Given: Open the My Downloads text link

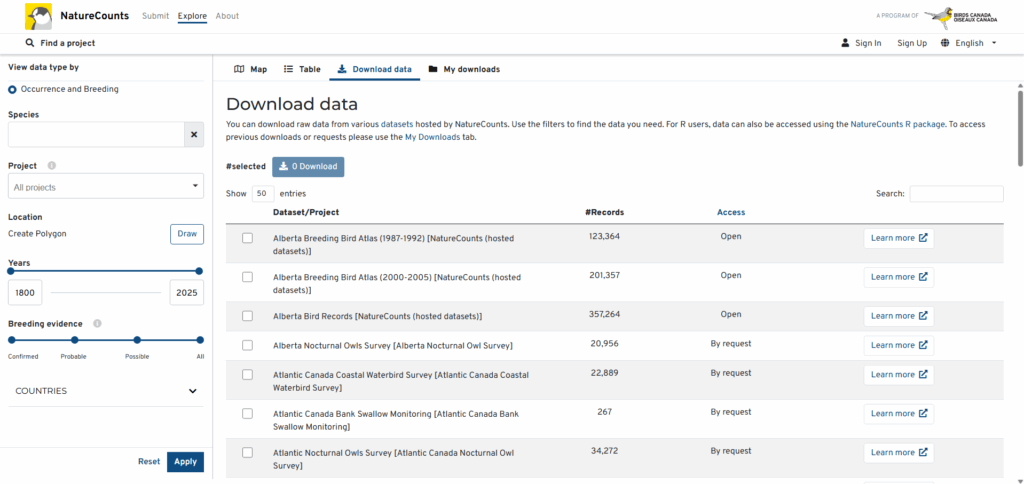Looking at the screenshot, I should click(432, 138).
